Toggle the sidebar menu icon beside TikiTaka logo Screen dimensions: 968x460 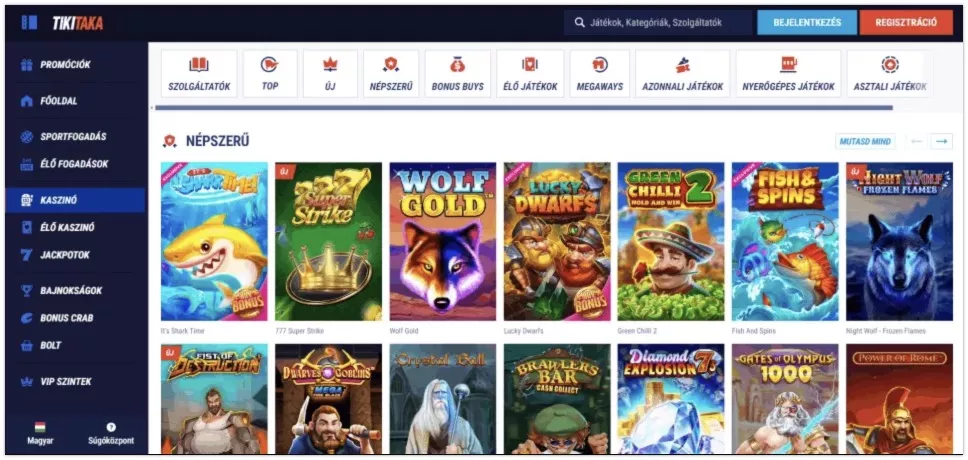[x=29, y=23]
